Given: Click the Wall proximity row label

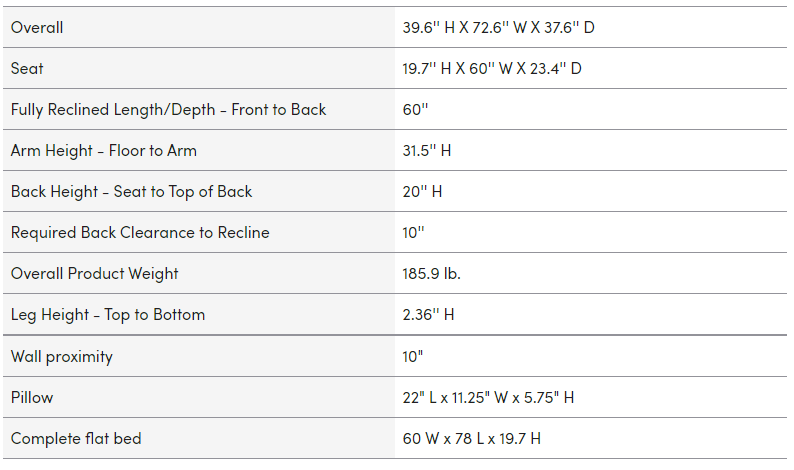Looking at the screenshot, I should click(62, 357).
